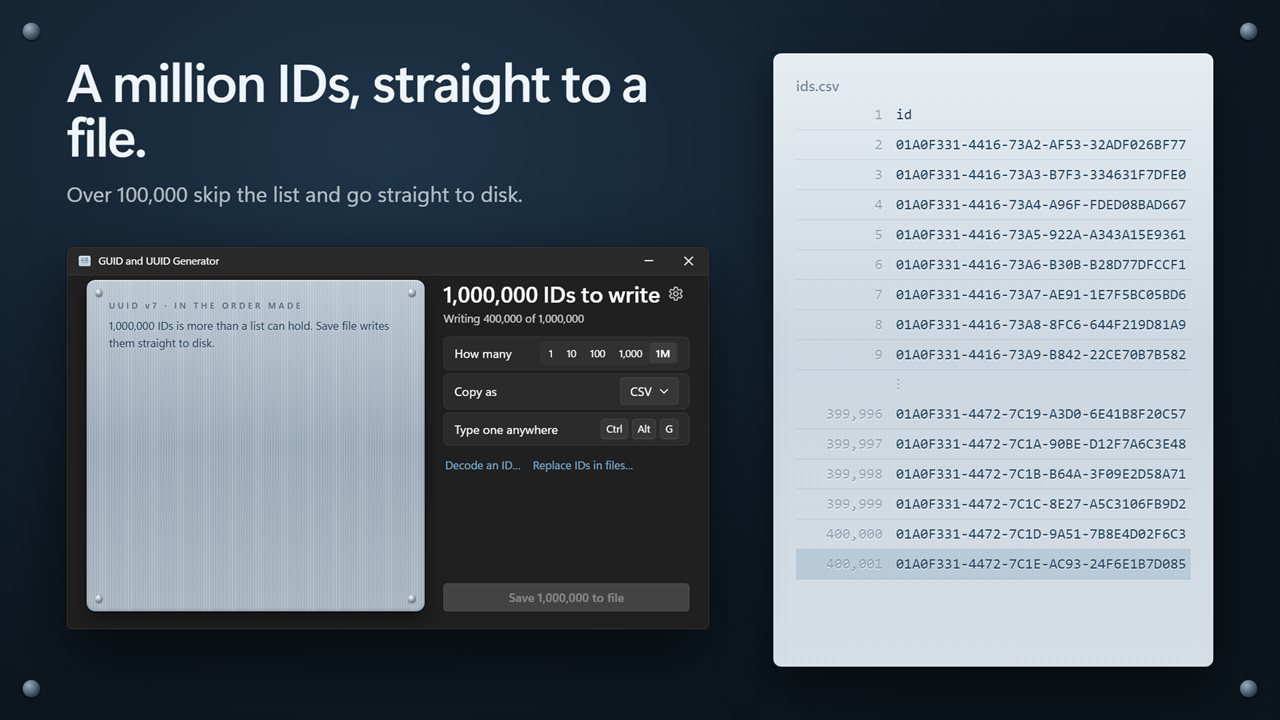
Task: Select the ID ending in FDED08BAD667
Action: pyautogui.click(x=1041, y=205)
